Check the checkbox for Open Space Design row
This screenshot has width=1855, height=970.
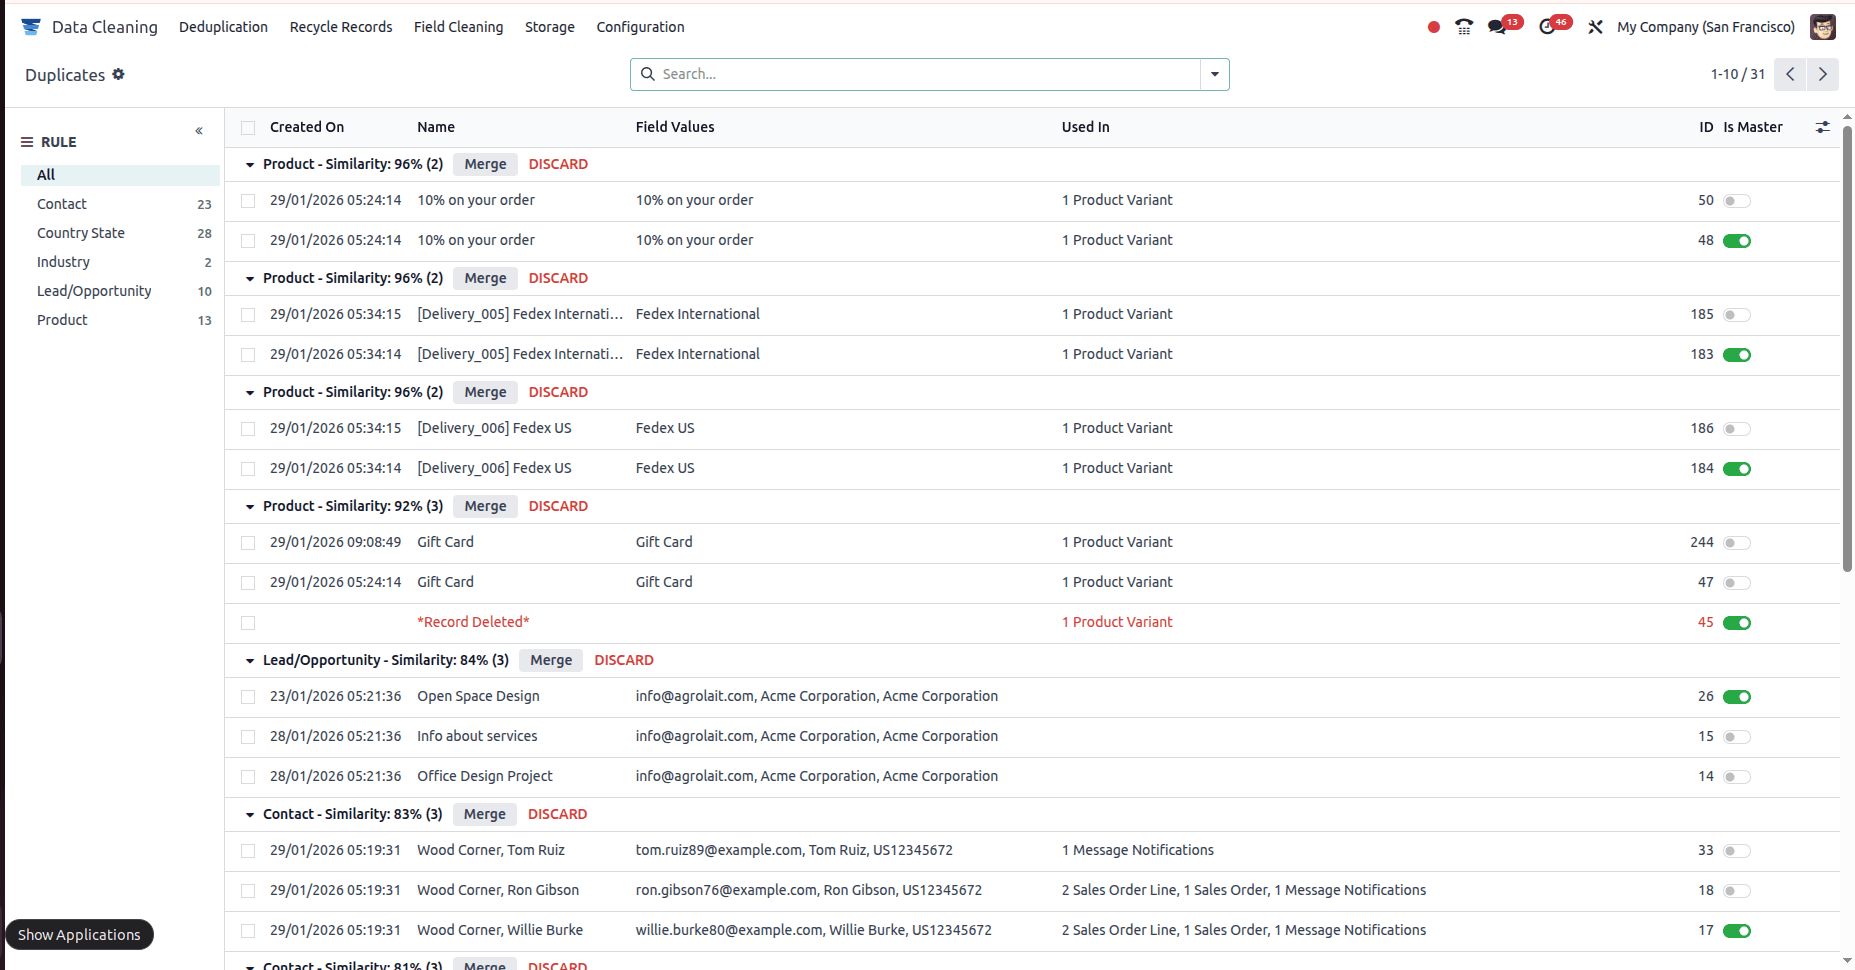tap(247, 696)
